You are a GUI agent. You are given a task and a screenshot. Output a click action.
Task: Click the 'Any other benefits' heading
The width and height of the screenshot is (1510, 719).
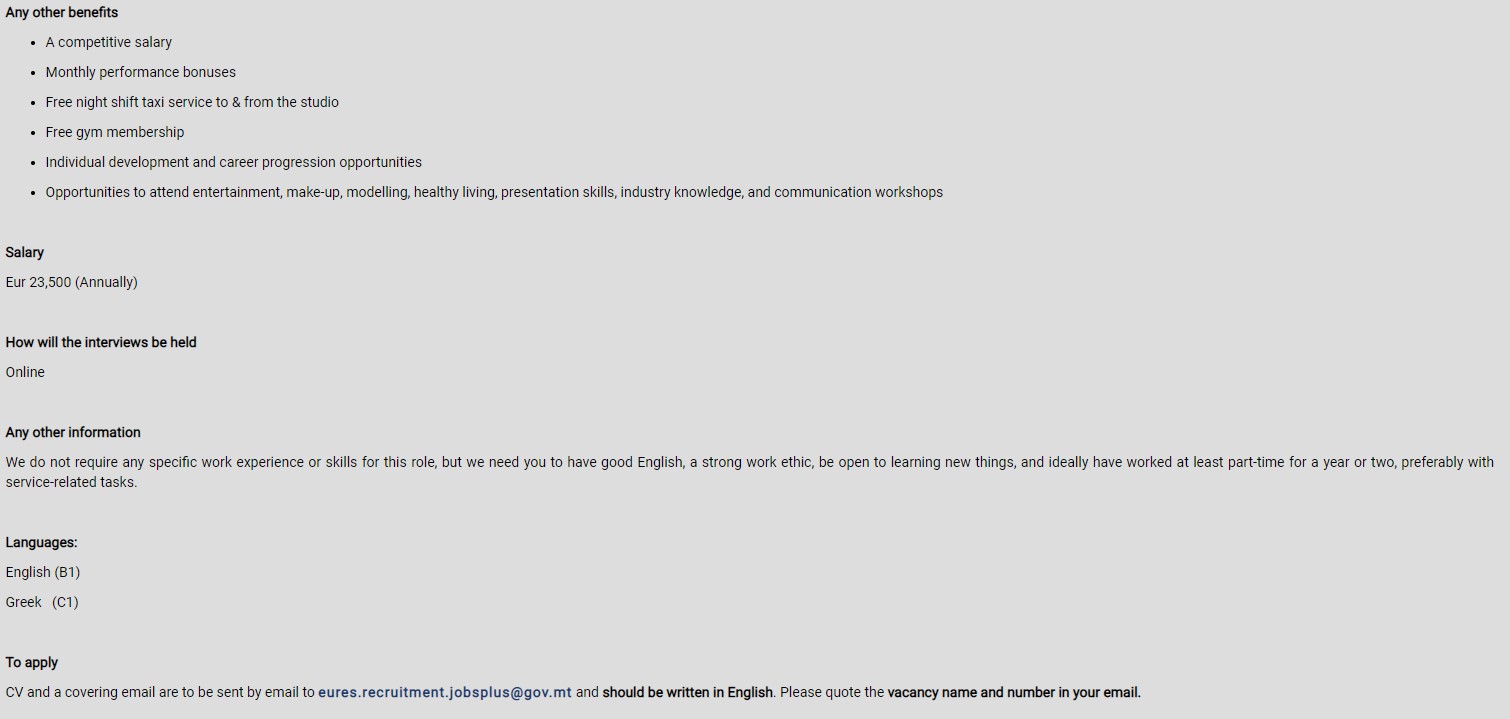pos(62,12)
